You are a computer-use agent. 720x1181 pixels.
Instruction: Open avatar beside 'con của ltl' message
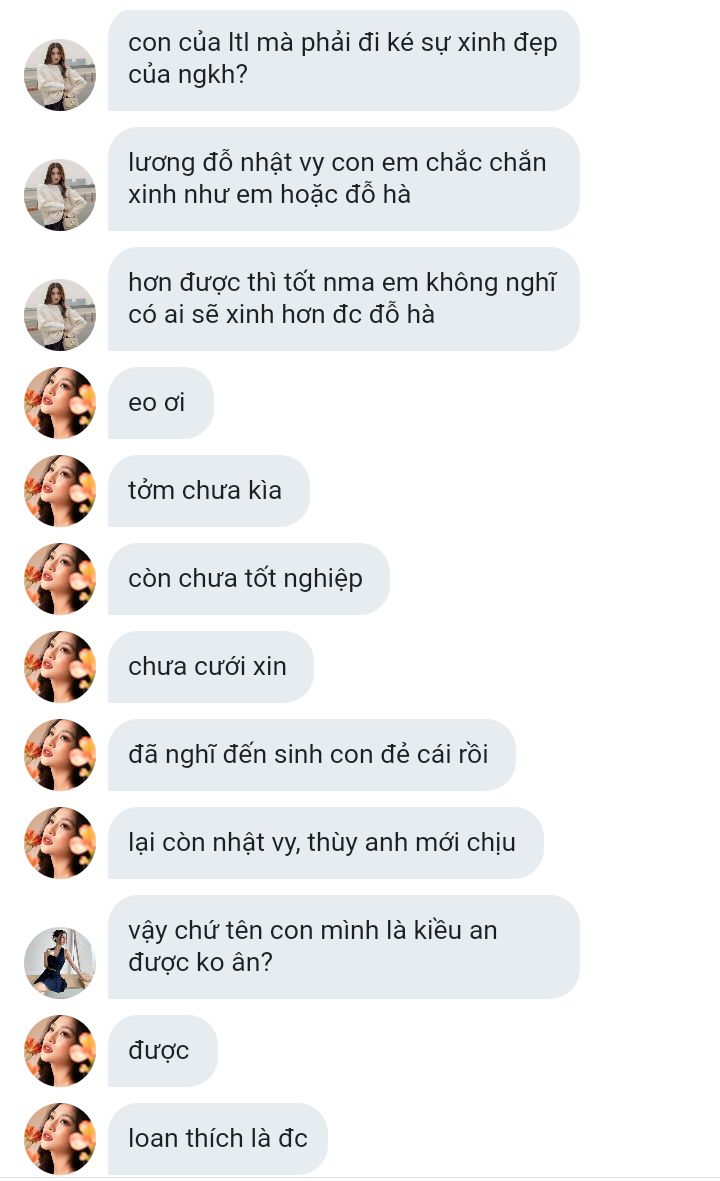coord(60,75)
